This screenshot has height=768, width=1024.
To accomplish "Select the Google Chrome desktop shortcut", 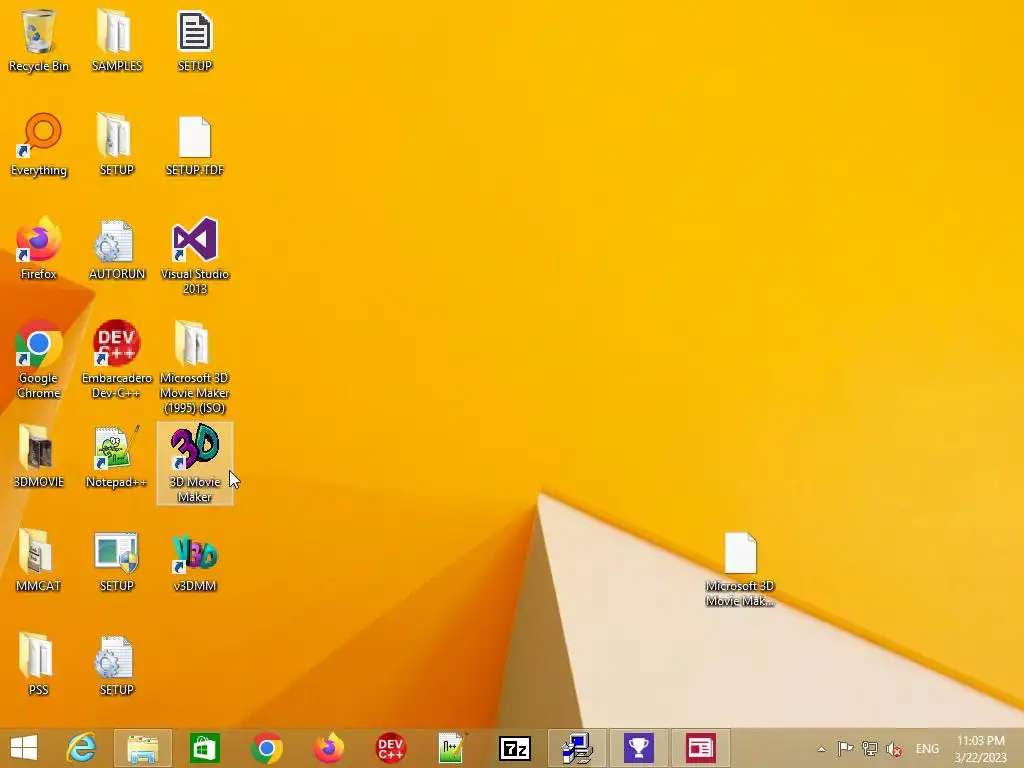I will (x=39, y=359).
